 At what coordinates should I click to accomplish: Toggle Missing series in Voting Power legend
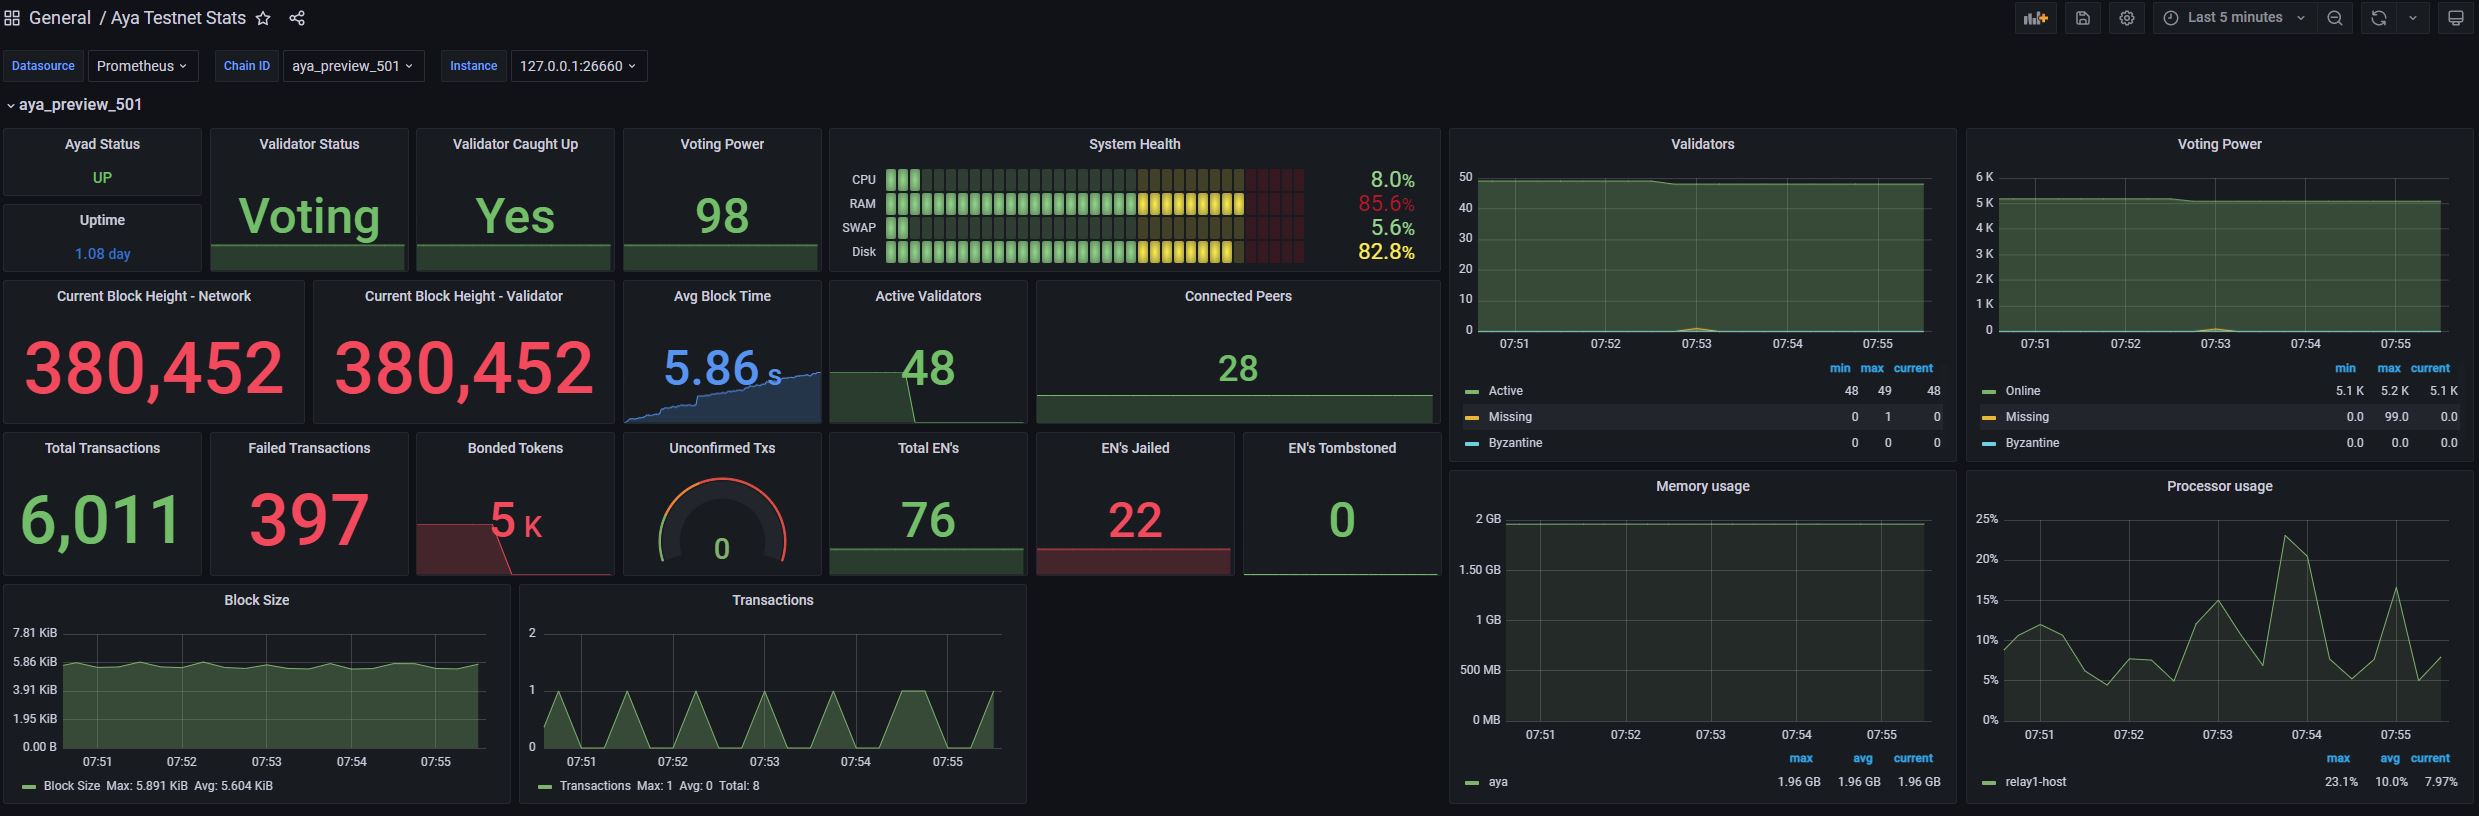[2026, 417]
